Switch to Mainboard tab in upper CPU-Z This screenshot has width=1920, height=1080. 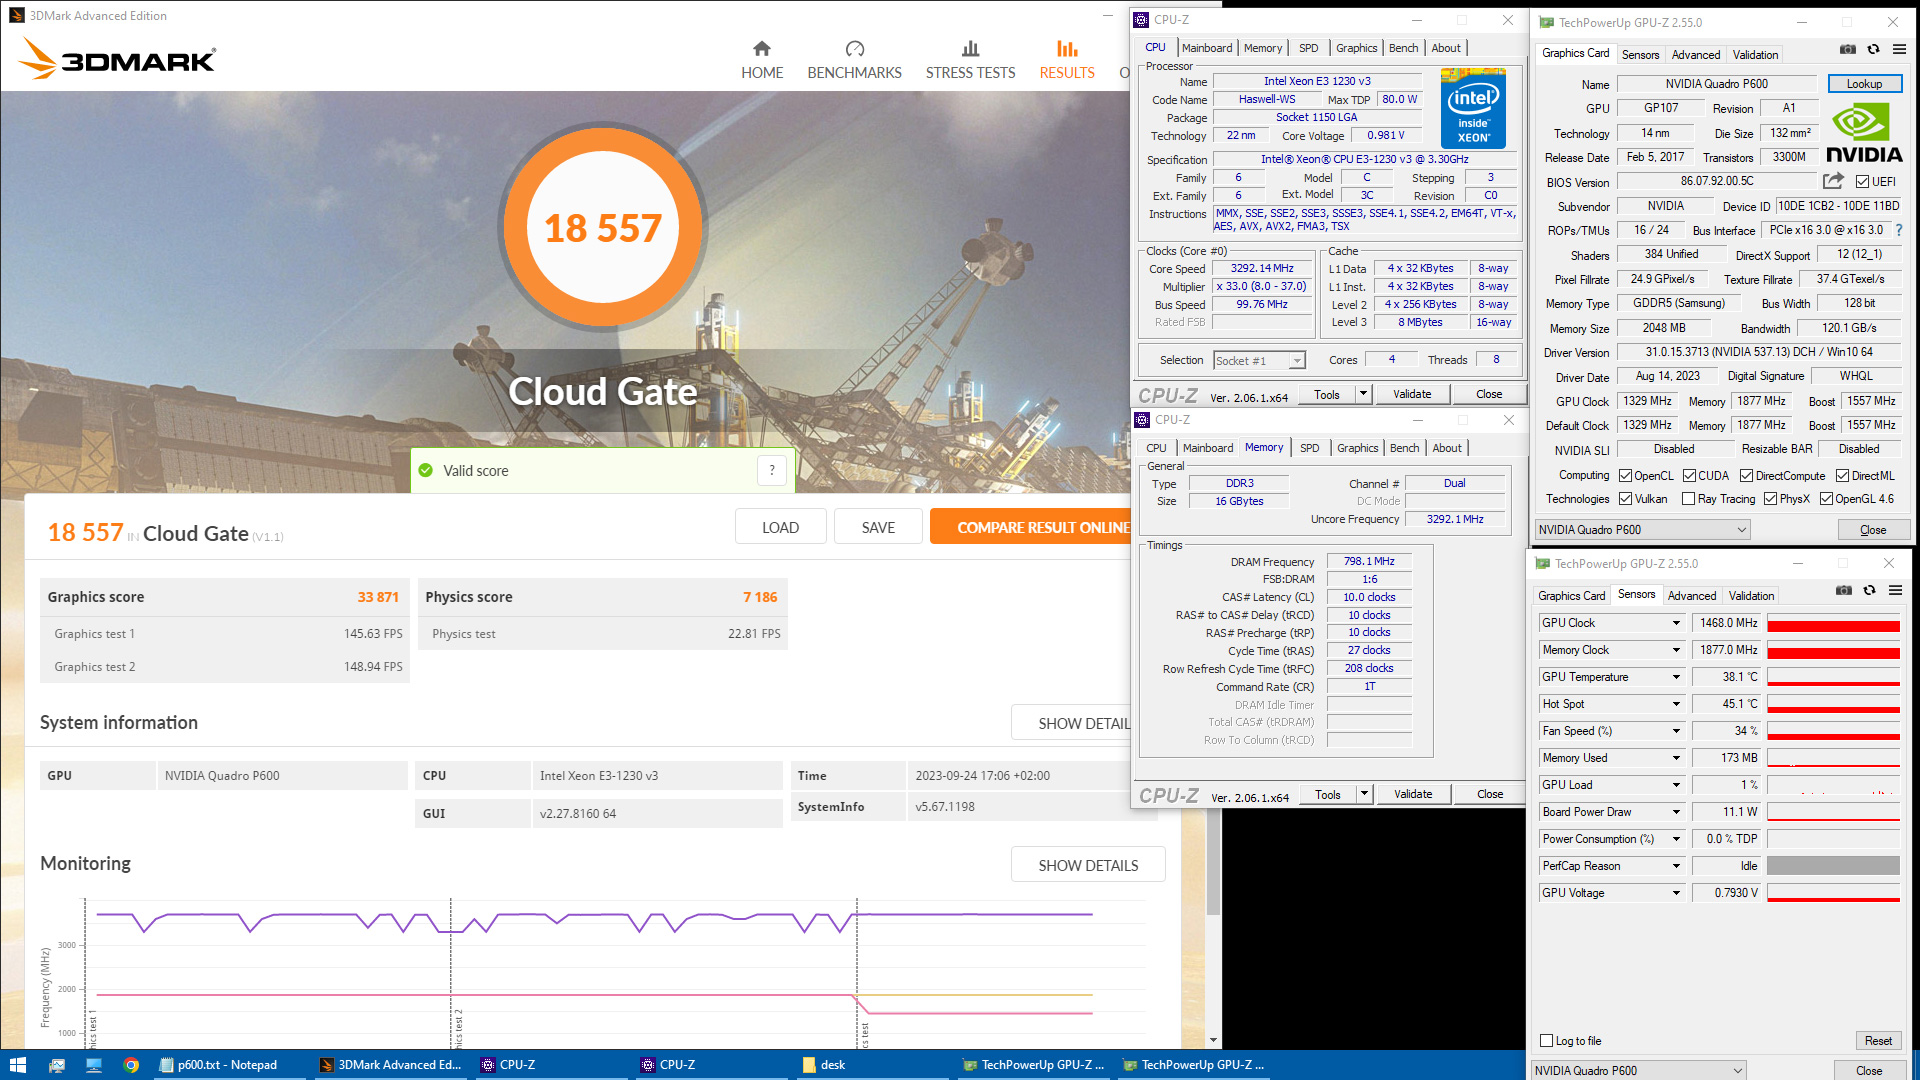[x=1207, y=48]
